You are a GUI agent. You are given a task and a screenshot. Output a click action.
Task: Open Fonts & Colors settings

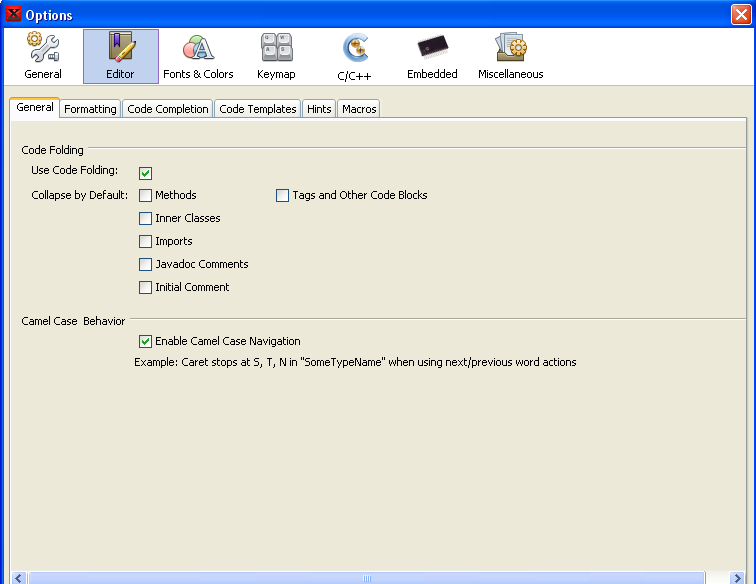(198, 56)
